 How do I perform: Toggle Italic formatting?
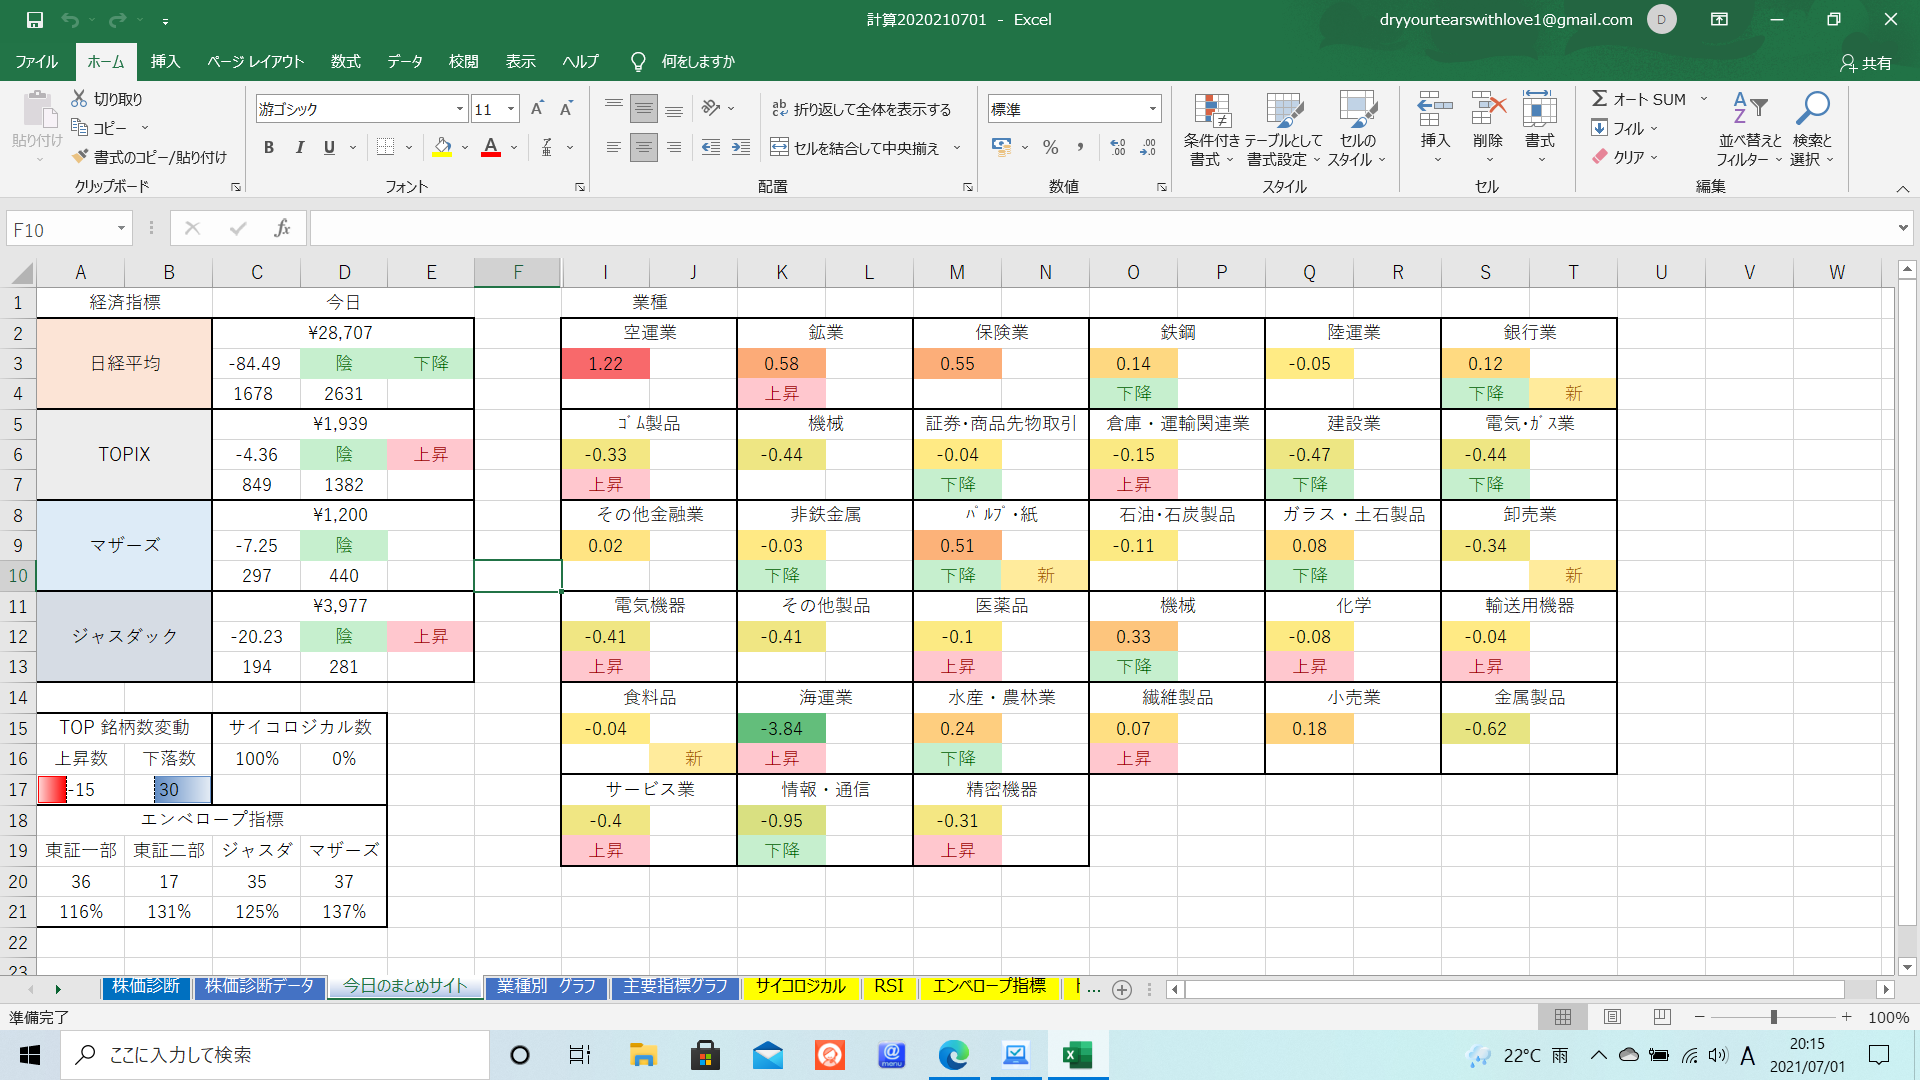299,148
